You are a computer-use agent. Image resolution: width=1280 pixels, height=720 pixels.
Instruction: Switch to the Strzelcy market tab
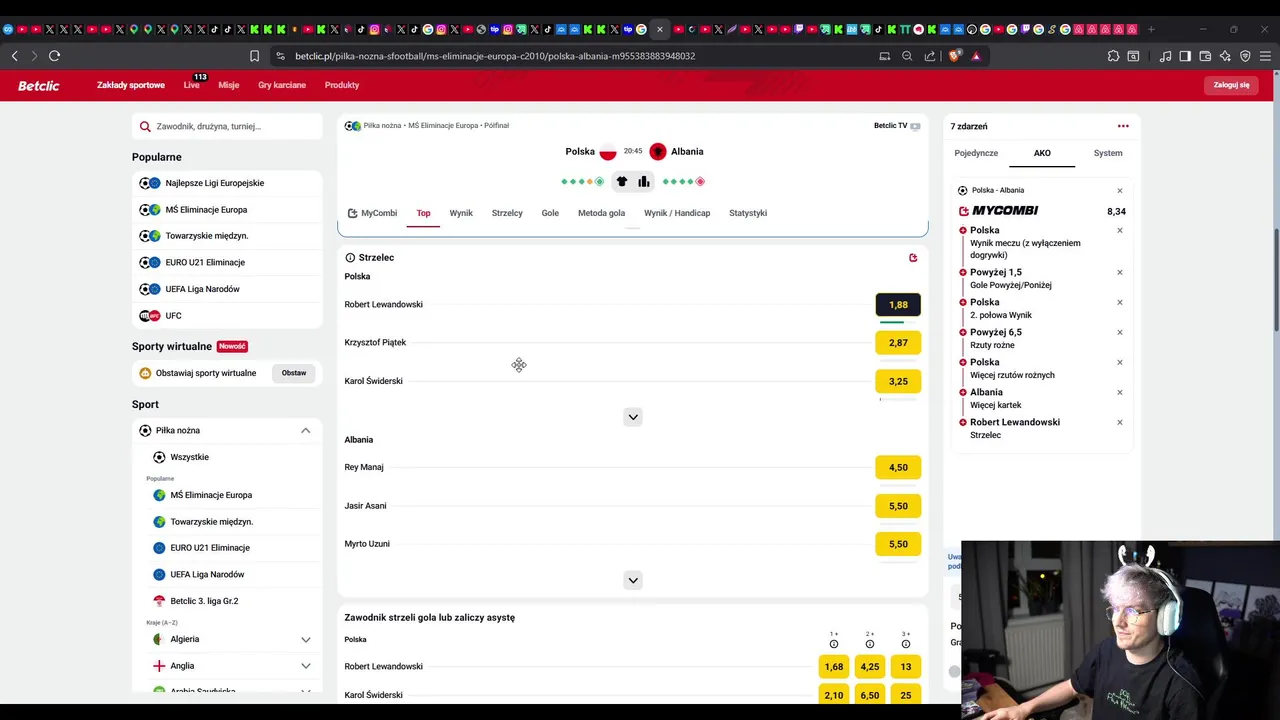click(507, 213)
